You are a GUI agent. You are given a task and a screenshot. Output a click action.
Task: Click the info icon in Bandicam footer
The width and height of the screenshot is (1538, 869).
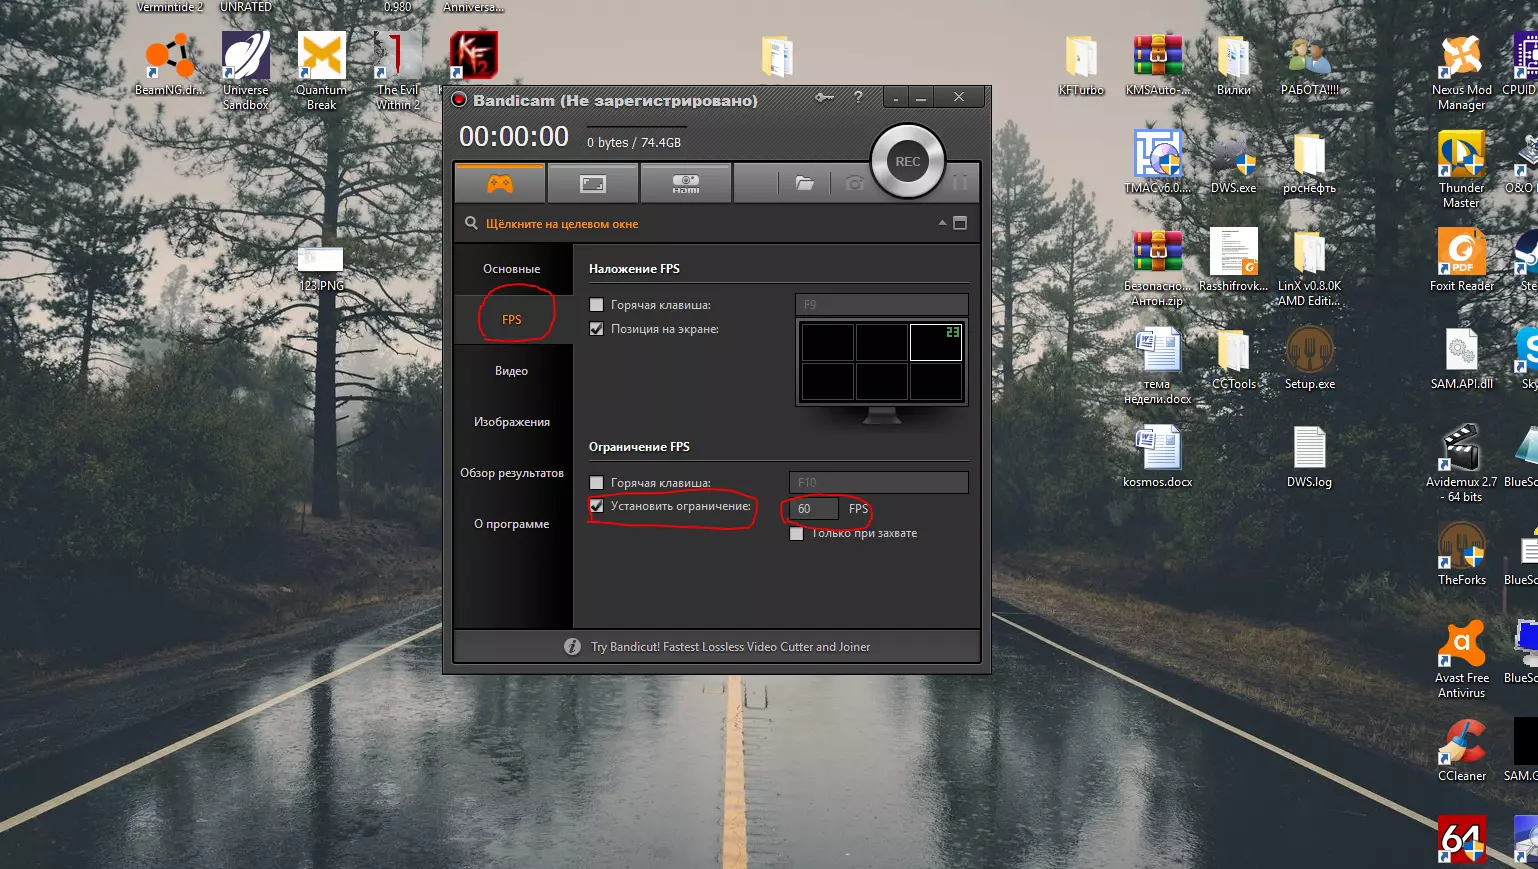pos(572,647)
